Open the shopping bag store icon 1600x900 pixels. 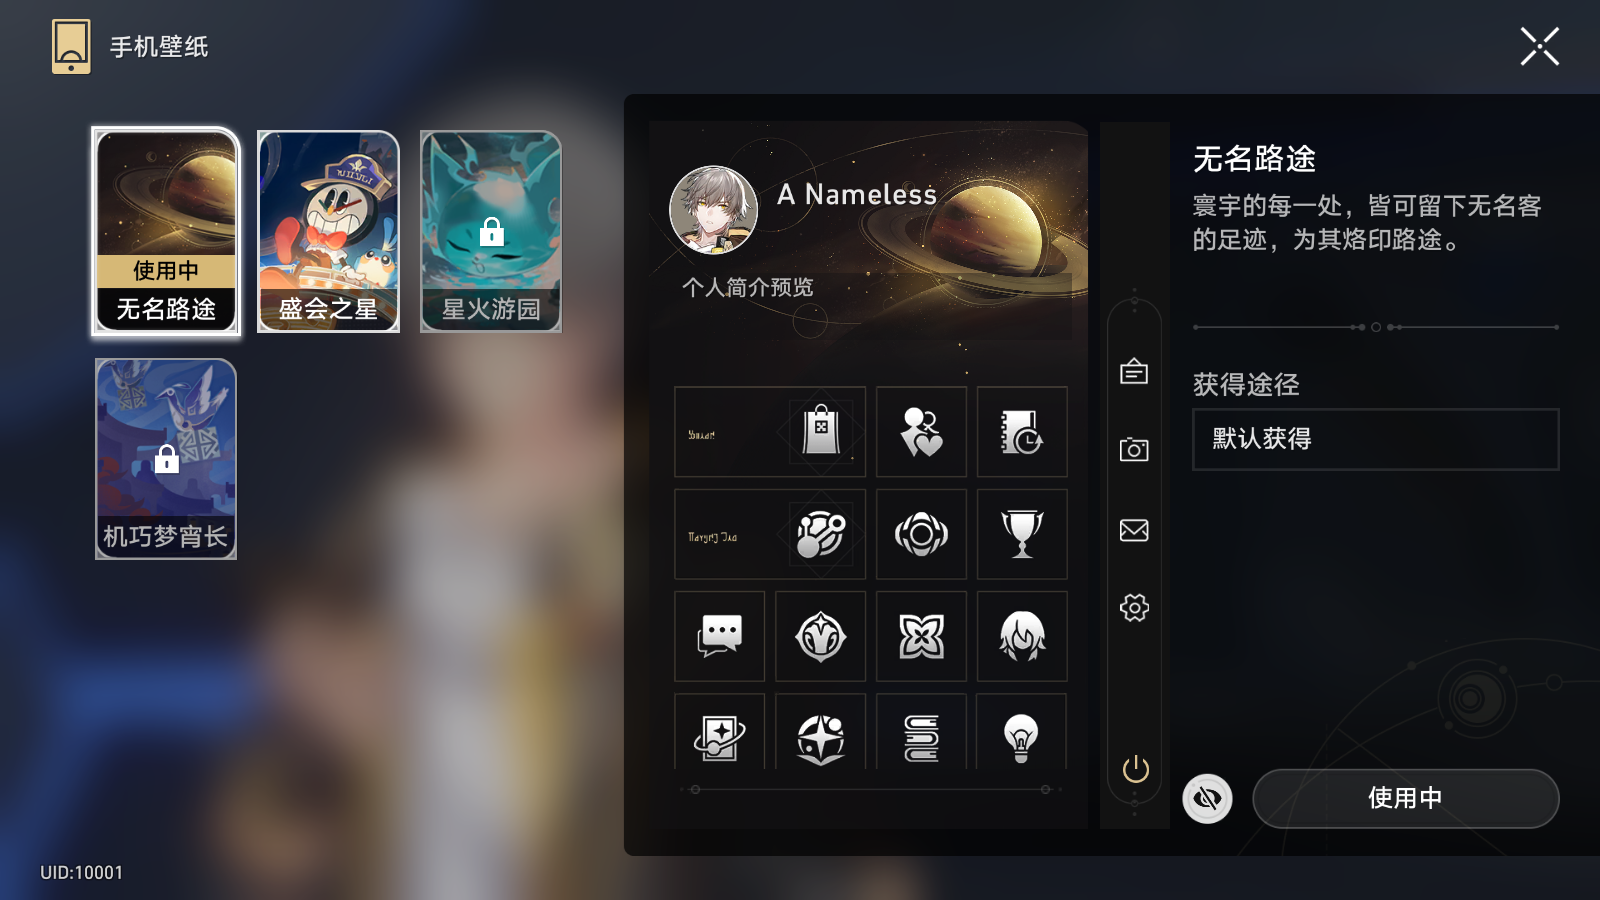click(x=820, y=432)
